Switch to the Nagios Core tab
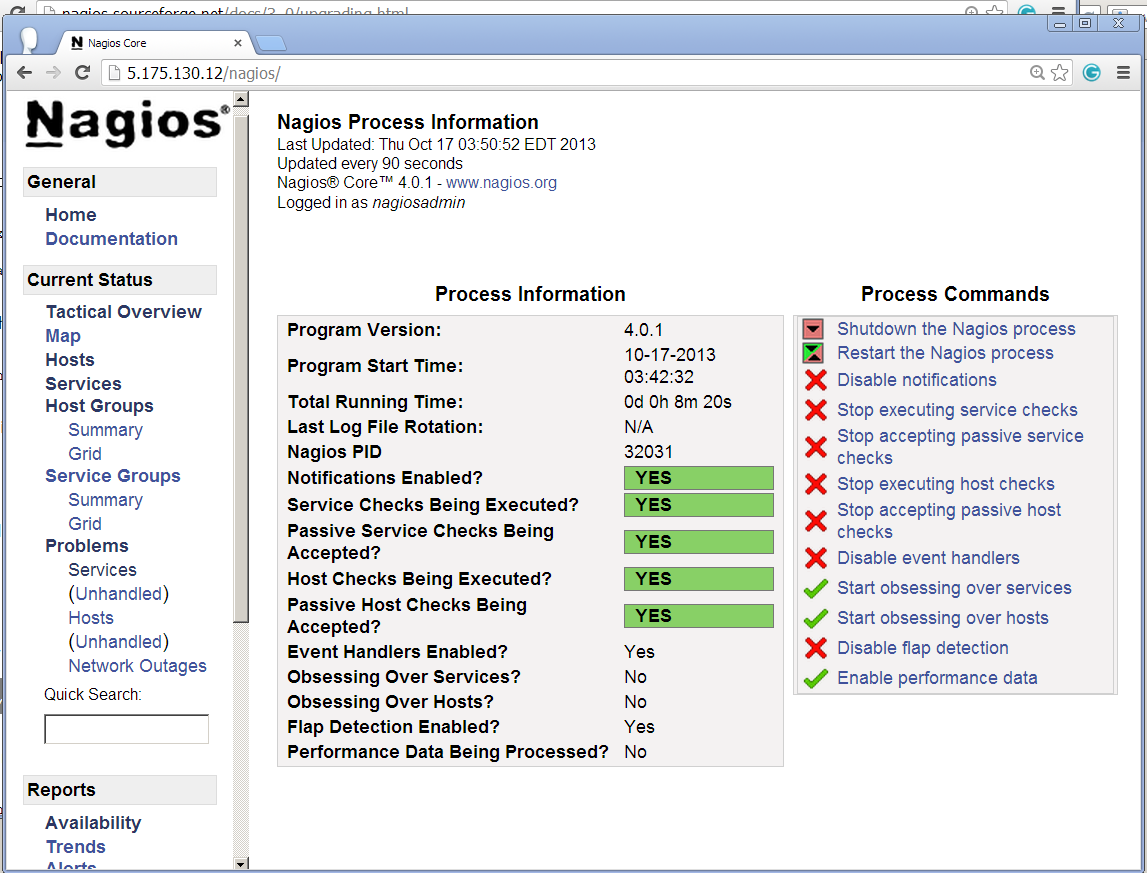 [150, 43]
